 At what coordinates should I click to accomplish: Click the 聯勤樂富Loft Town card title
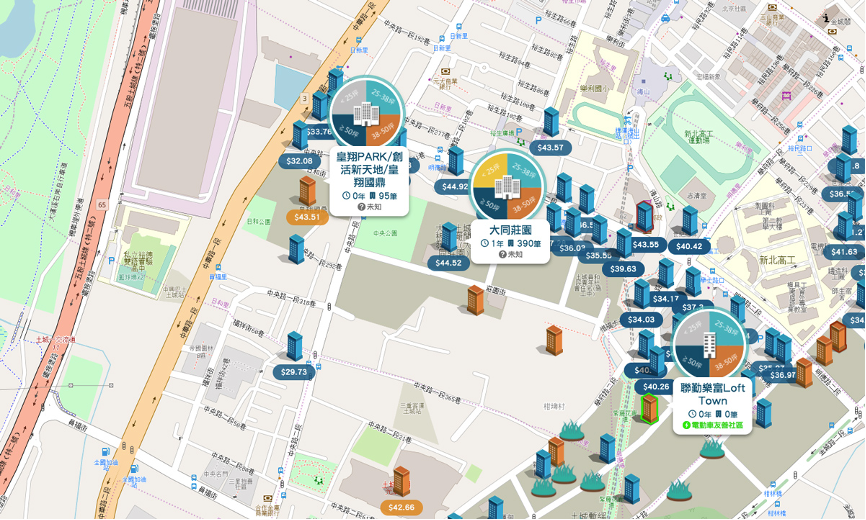click(x=712, y=394)
